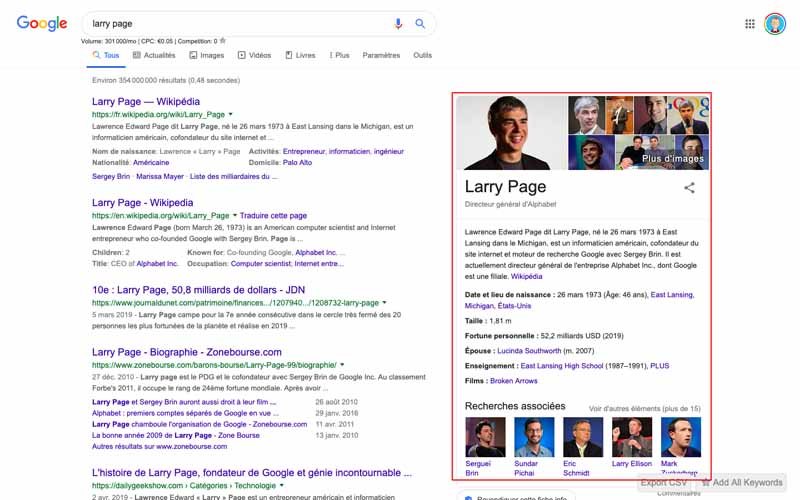The width and height of the screenshot is (800, 500).
Task: Open Sergueï Brin related search thumbnail
Action: coord(485,437)
